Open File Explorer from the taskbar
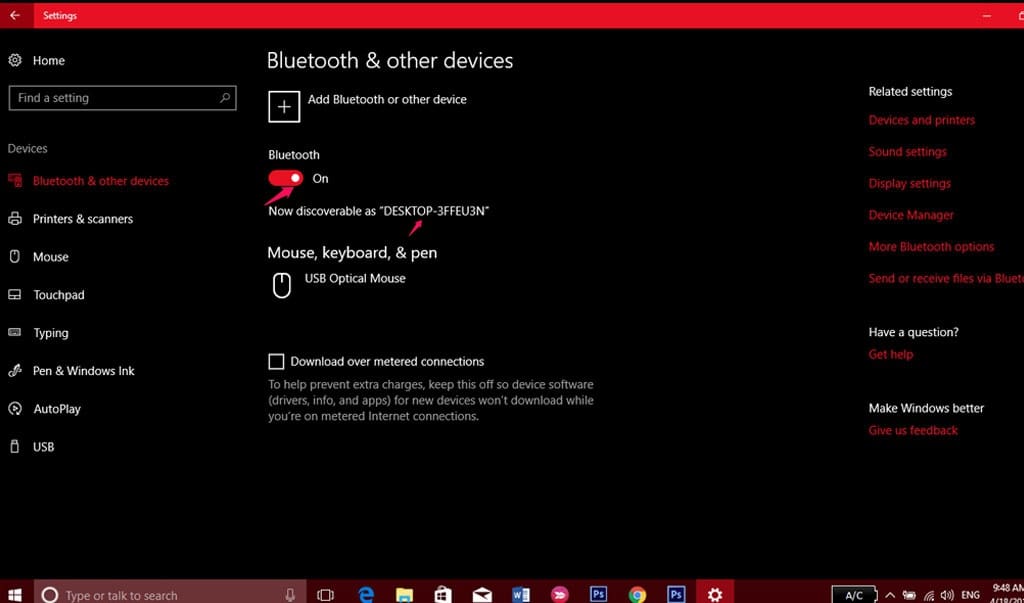Screen dimensions: 1024x603 [x=404, y=594]
